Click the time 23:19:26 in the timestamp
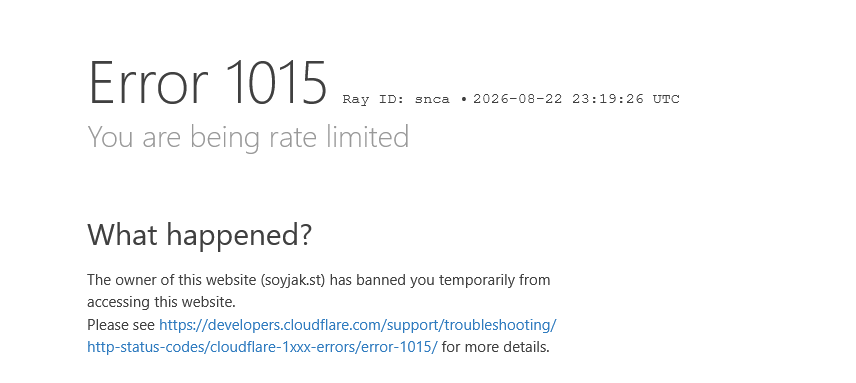 click(x=608, y=99)
